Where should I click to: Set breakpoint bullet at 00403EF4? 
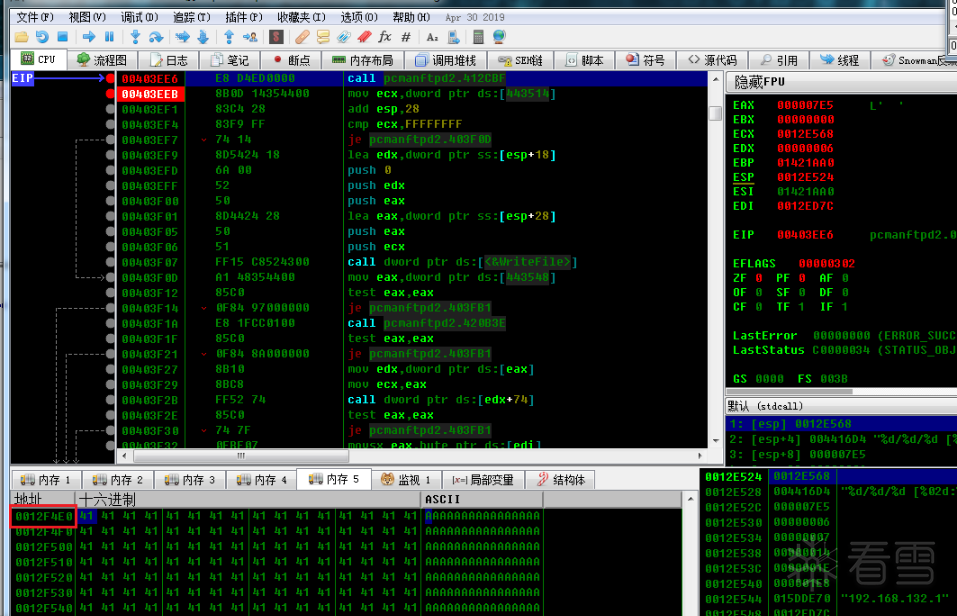110,125
